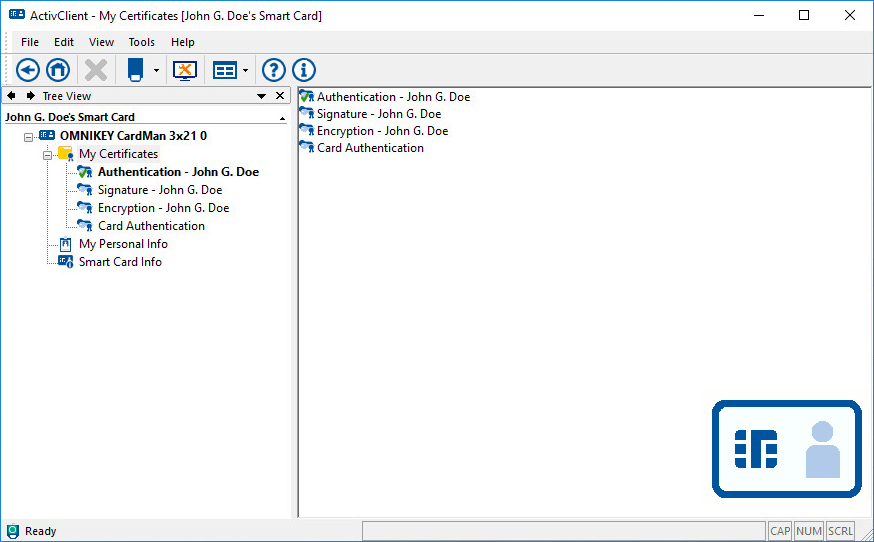Open Help via question mark icon
This screenshot has height=542, width=874.
click(x=273, y=70)
